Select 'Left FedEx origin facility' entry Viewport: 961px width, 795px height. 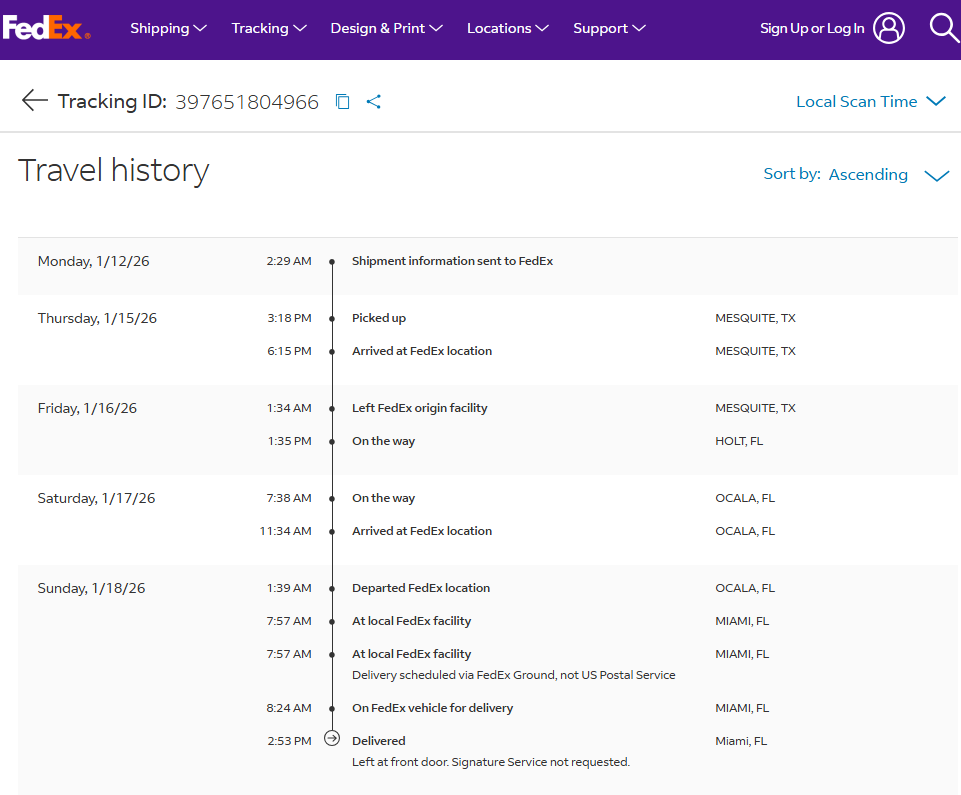(x=420, y=408)
